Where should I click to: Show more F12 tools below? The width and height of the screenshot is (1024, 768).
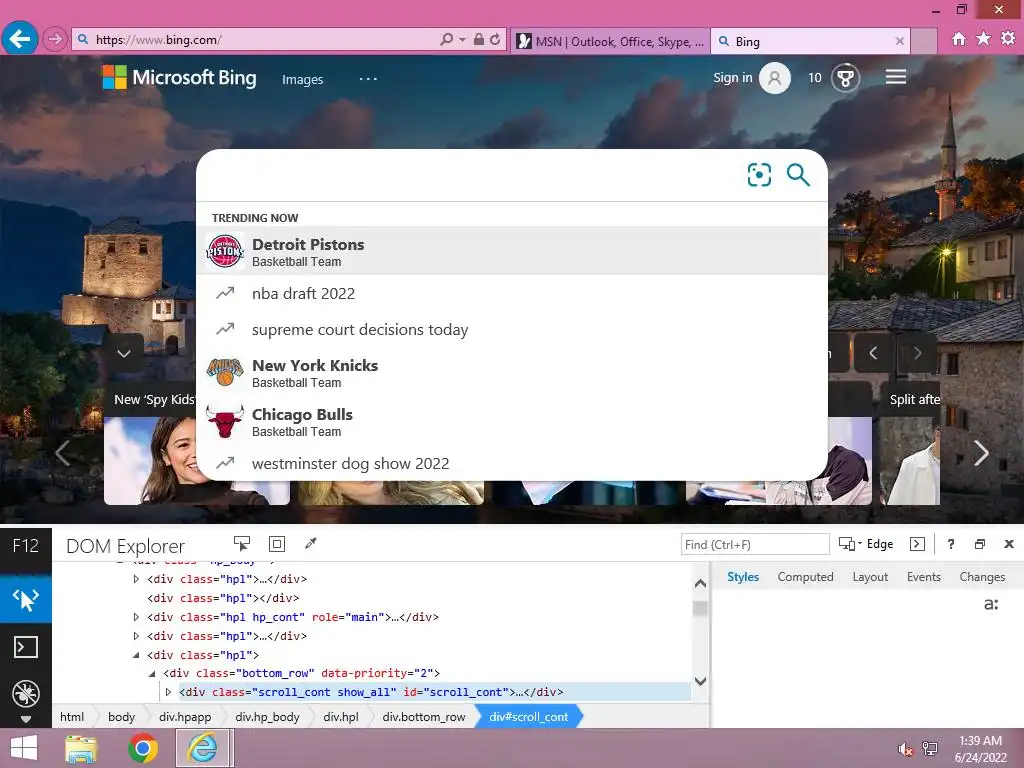[x=26, y=720]
